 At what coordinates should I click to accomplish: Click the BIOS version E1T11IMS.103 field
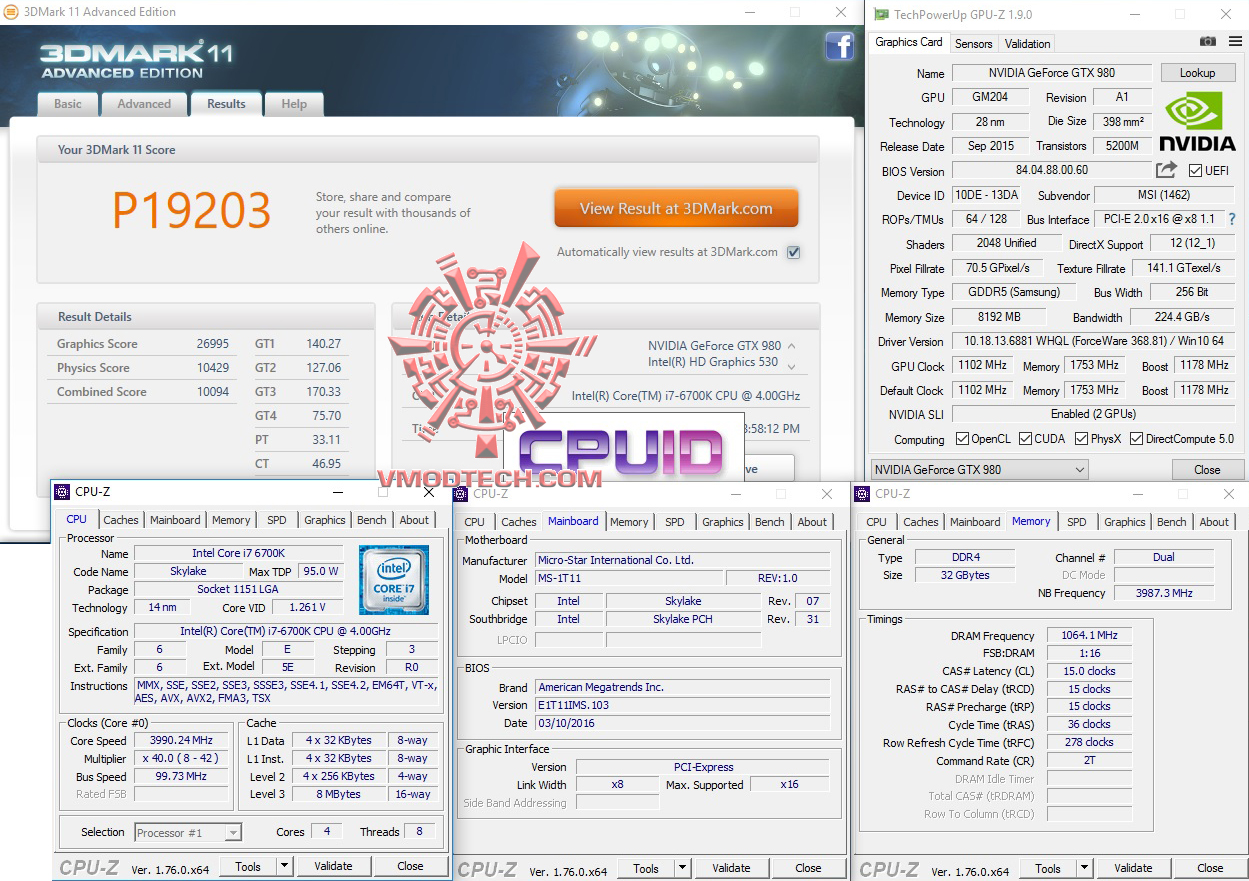pyautogui.click(x=682, y=705)
